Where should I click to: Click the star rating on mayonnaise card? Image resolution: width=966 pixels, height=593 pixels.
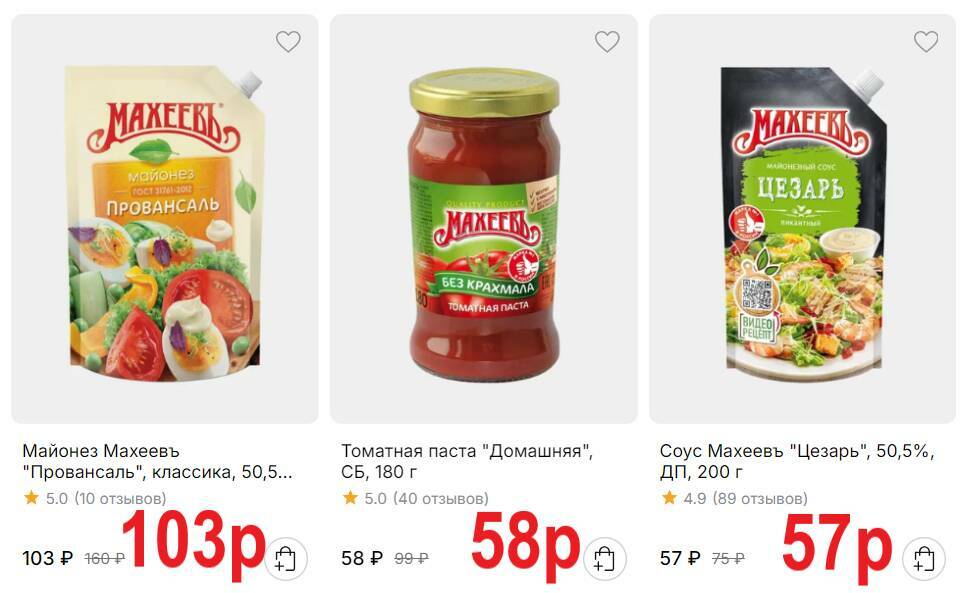point(31,498)
